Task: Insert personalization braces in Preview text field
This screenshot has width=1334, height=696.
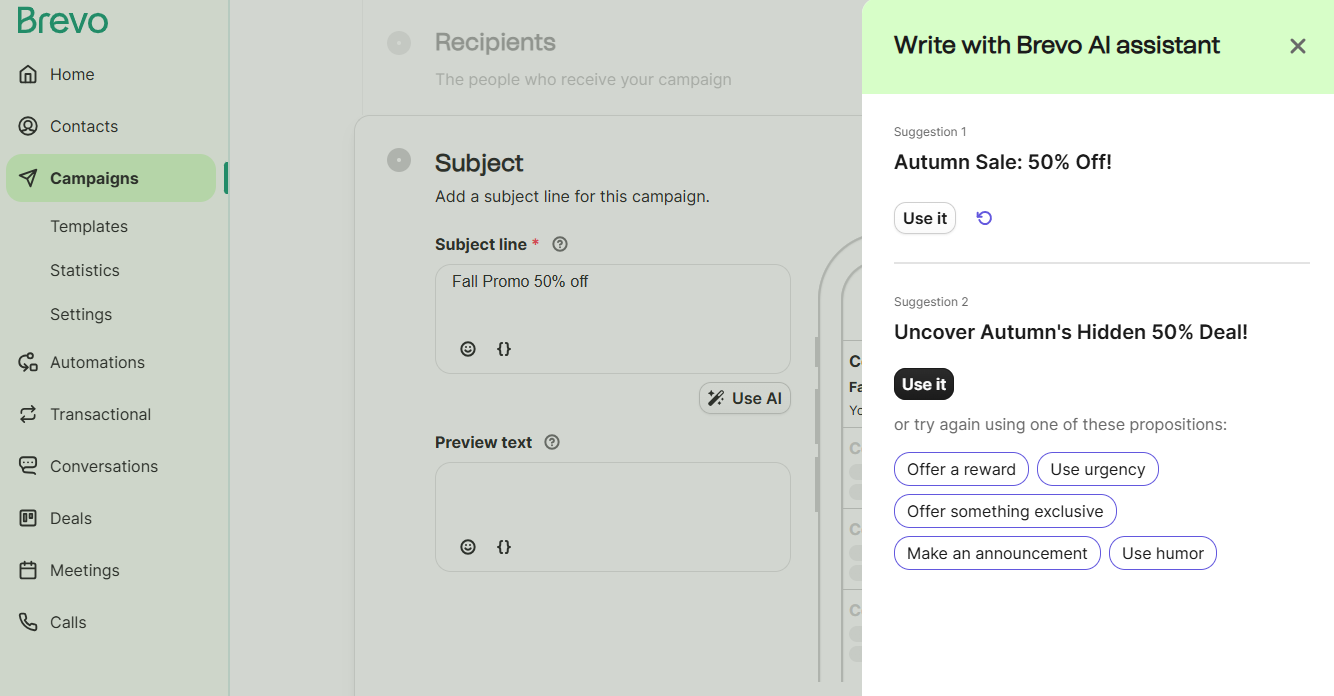Action: coord(504,547)
